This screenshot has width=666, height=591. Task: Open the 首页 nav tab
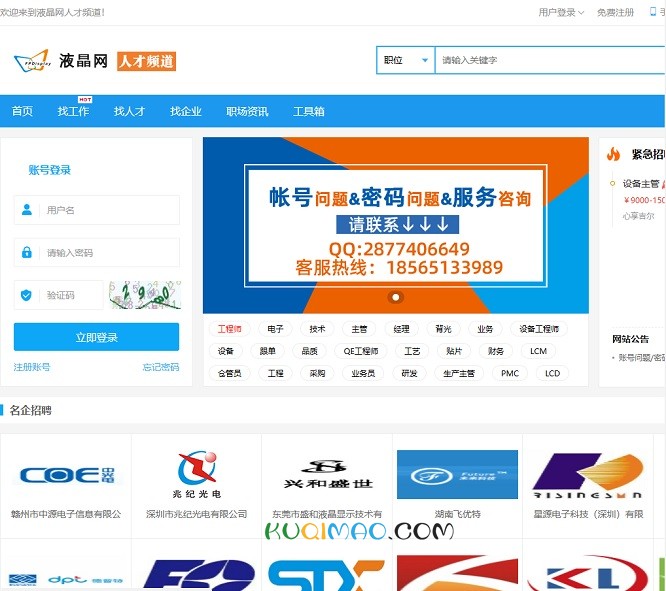click(x=22, y=111)
